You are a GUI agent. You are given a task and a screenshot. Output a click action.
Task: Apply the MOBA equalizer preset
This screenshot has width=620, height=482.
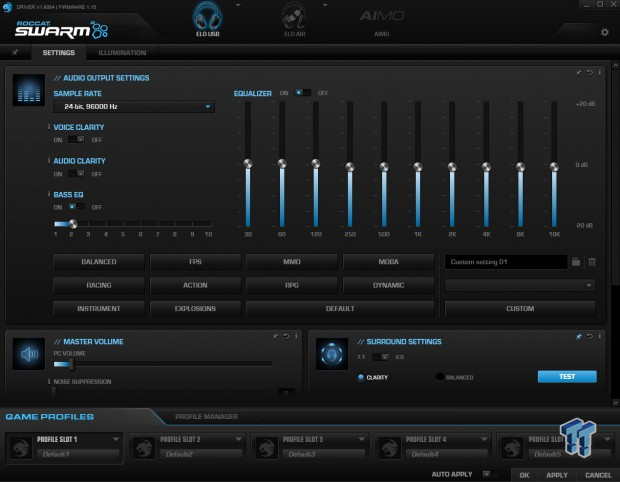coord(388,262)
